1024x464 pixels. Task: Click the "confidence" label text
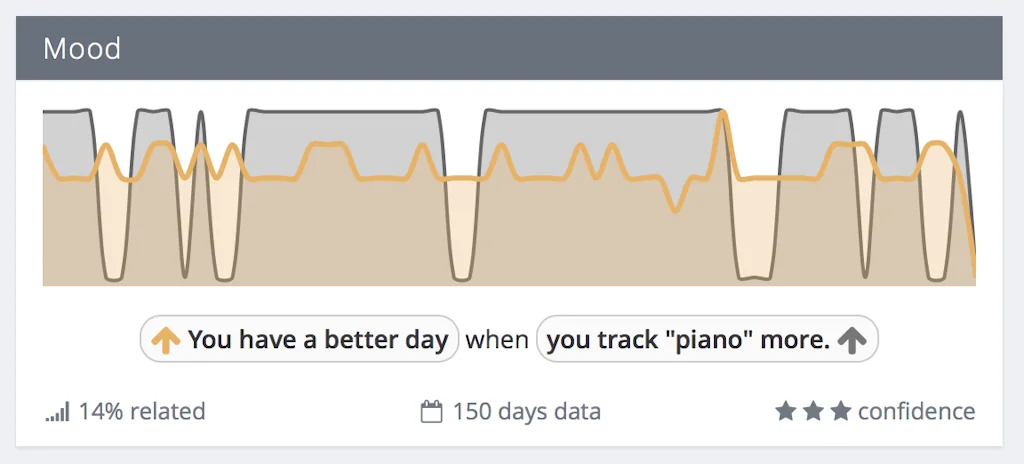(916, 411)
